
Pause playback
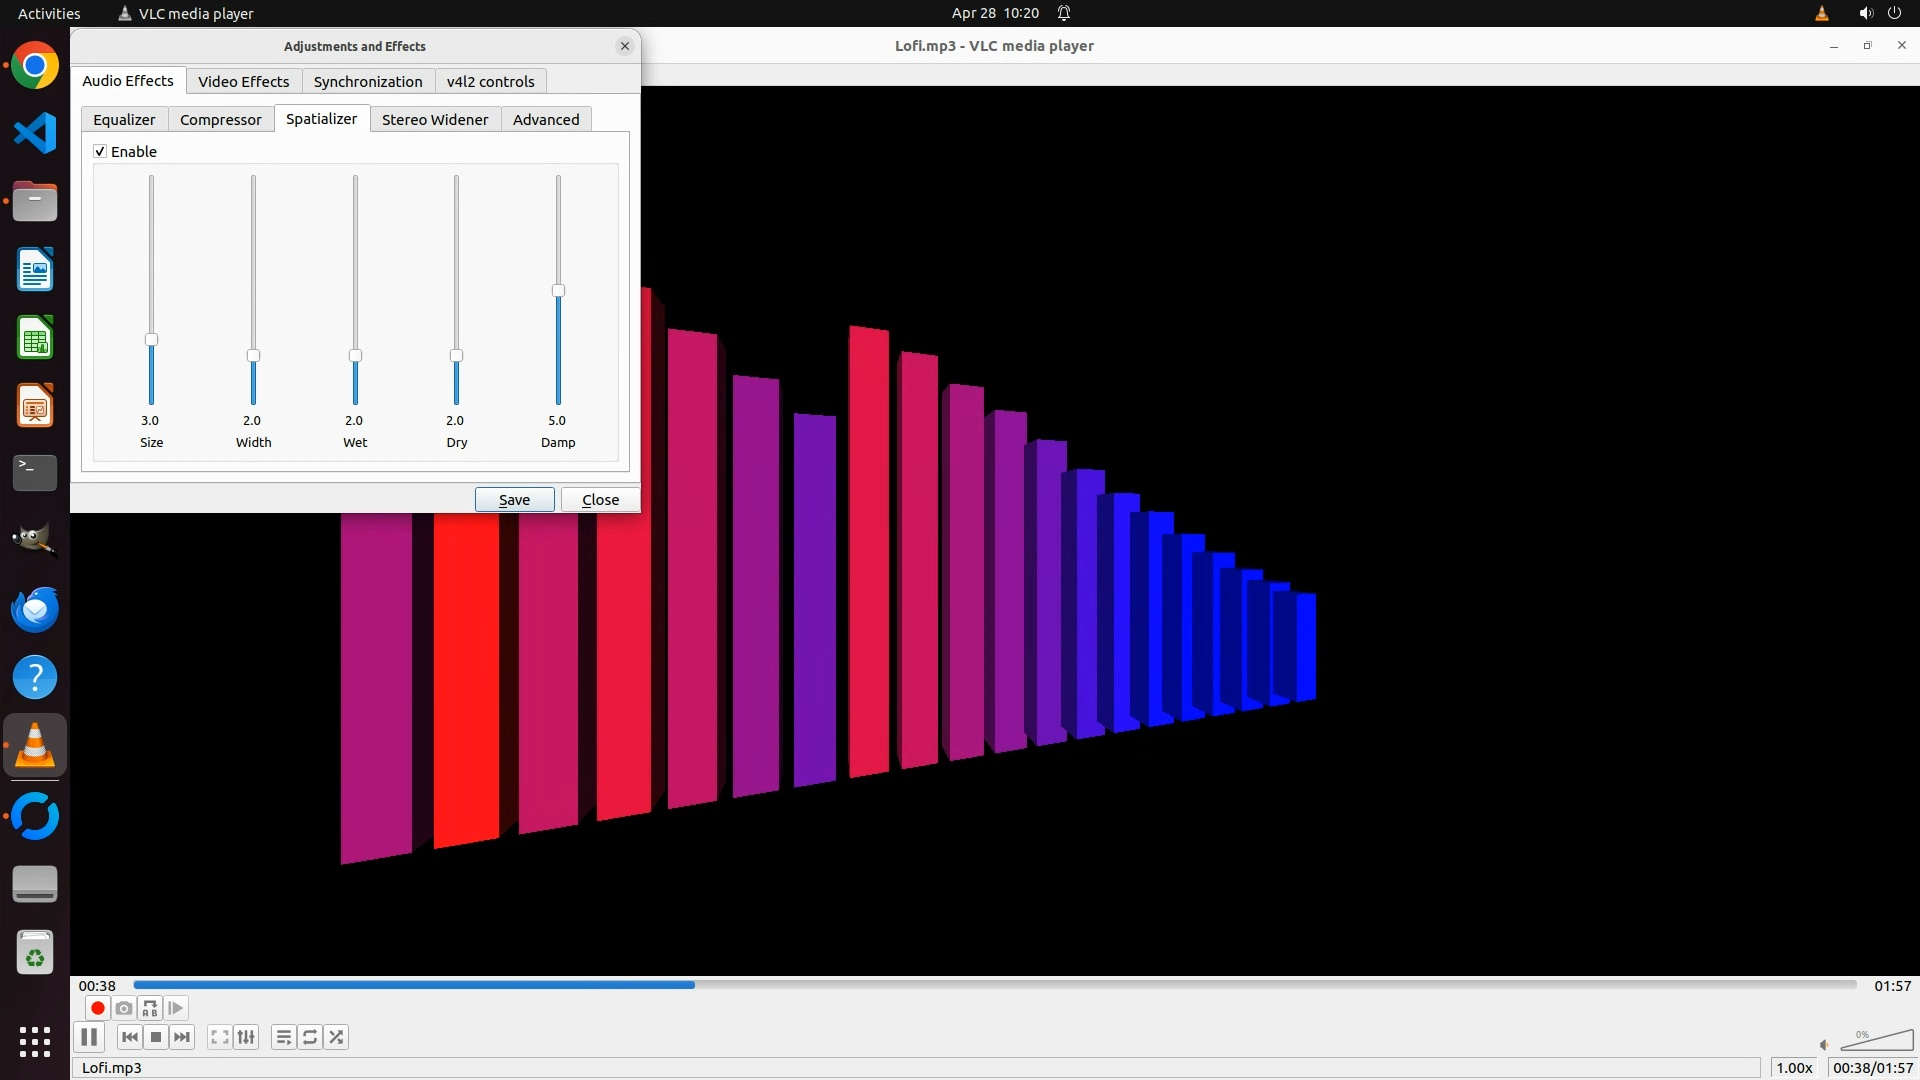point(89,1037)
